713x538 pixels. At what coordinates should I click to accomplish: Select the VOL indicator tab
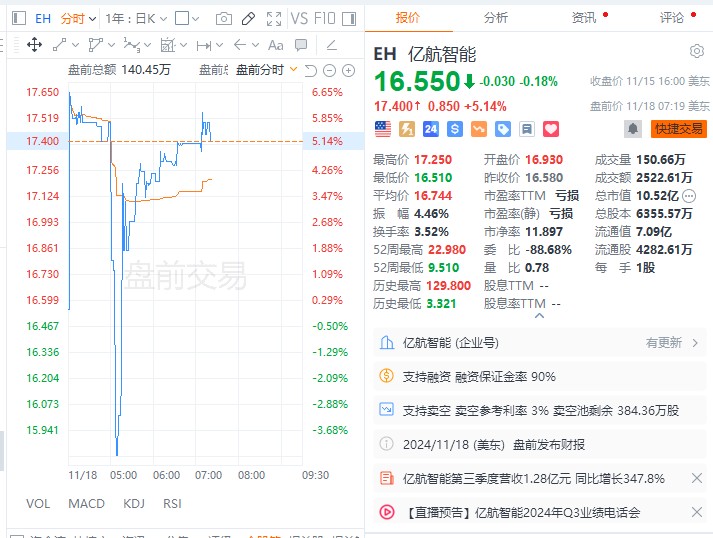(x=38, y=503)
